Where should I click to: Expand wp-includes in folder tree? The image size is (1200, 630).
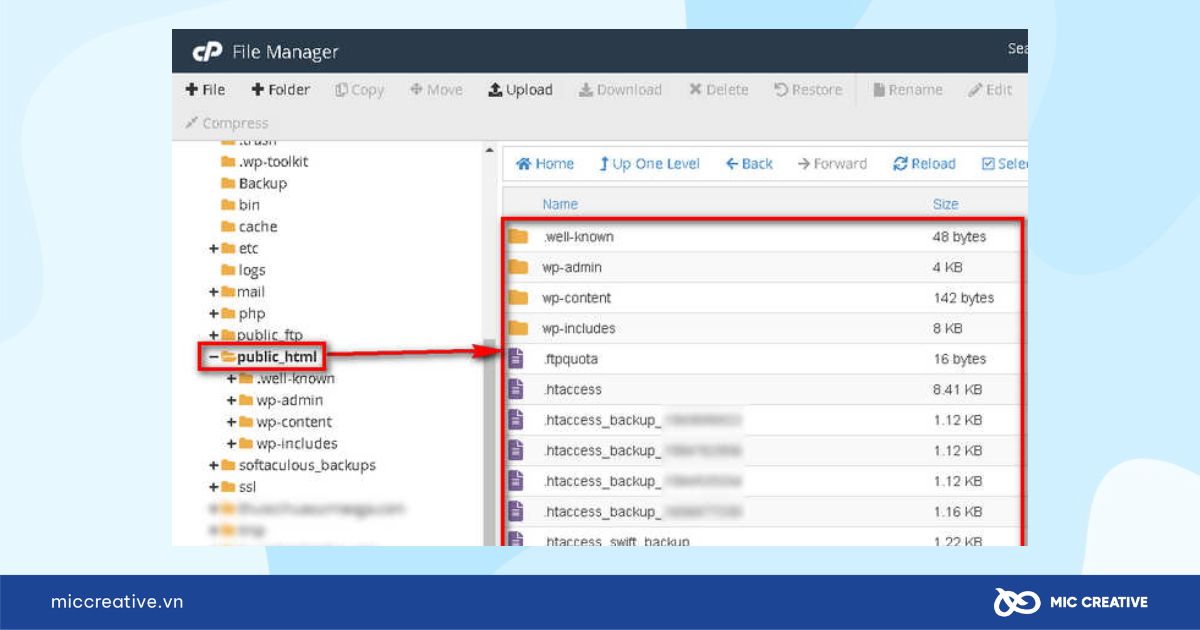pyautogui.click(x=232, y=444)
